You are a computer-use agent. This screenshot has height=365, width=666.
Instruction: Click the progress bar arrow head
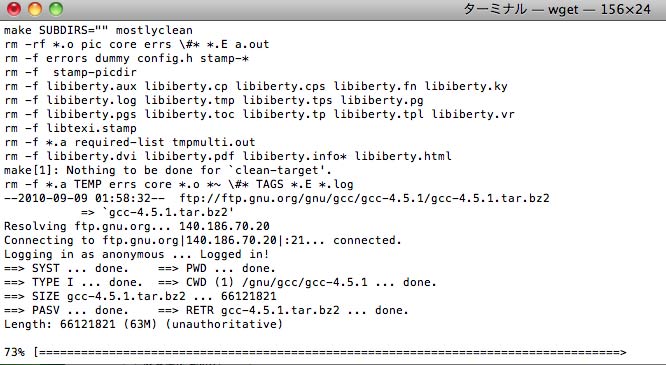622,352
